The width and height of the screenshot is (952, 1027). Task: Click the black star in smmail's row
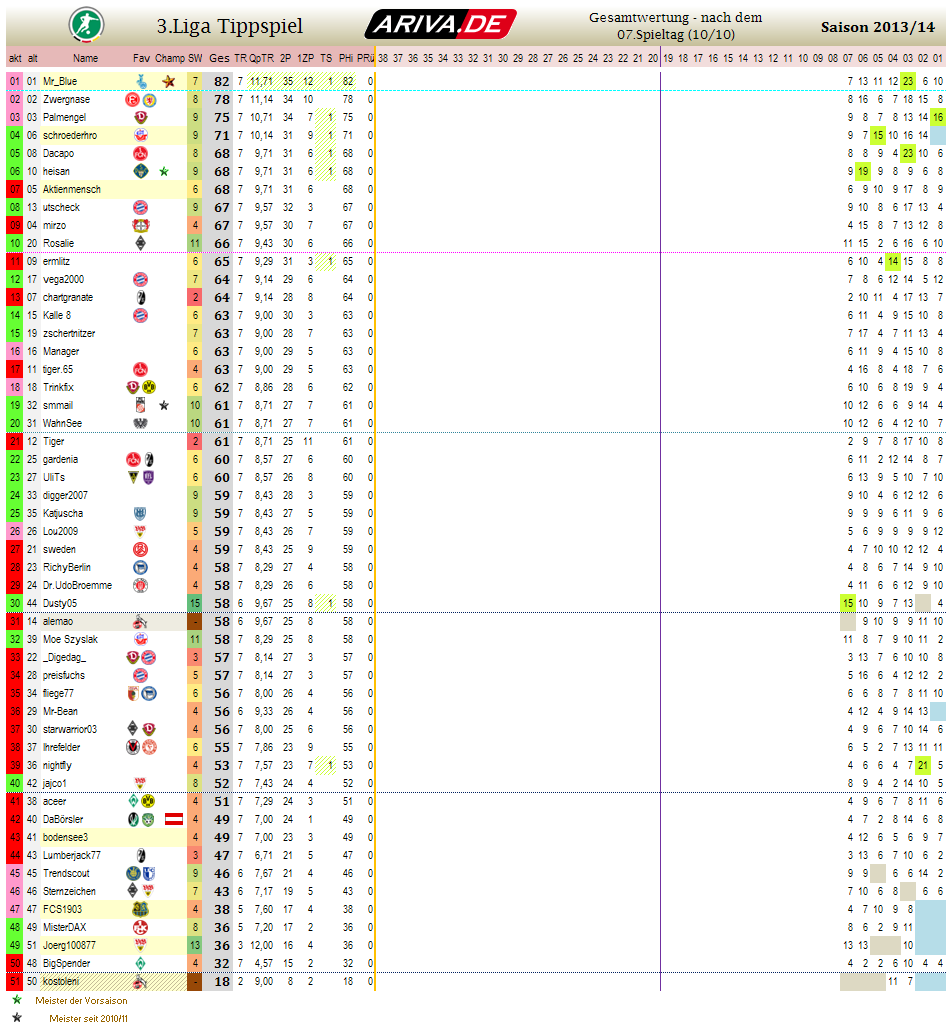pyautogui.click(x=164, y=405)
